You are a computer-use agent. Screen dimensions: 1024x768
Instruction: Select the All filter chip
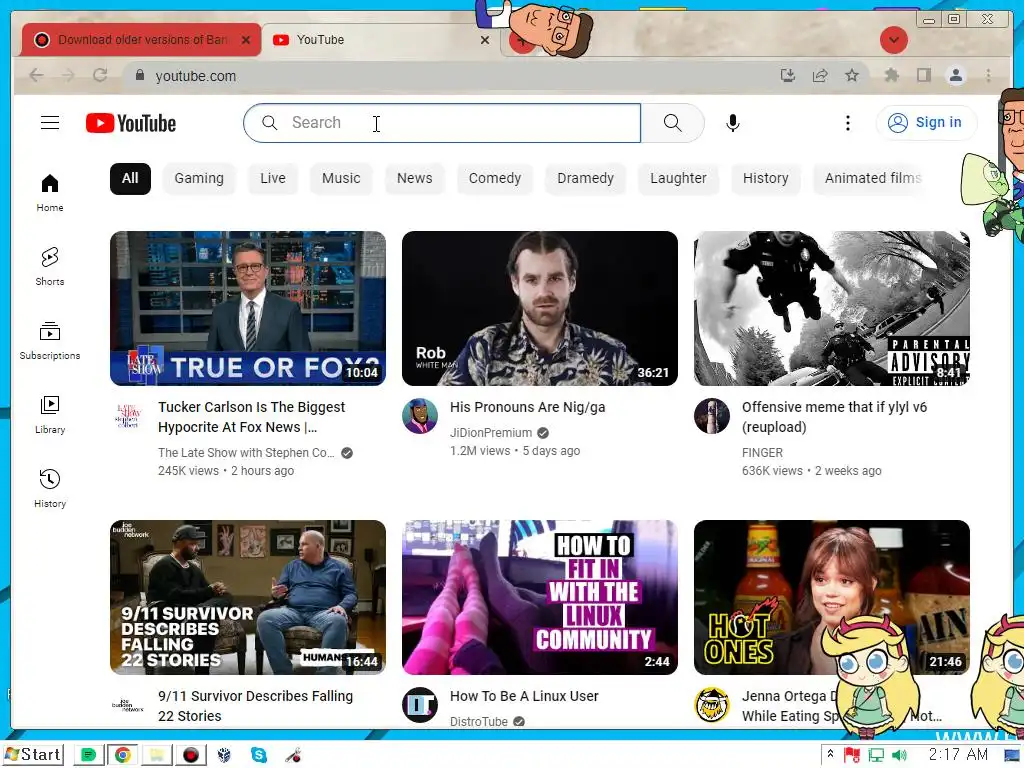pos(130,178)
